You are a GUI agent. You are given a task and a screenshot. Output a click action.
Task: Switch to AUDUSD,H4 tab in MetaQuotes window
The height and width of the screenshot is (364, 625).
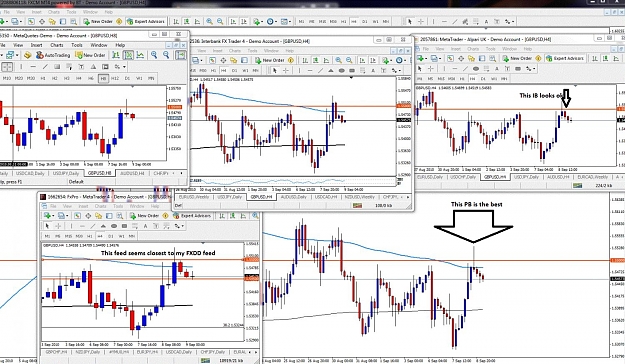tap(132, 173)
